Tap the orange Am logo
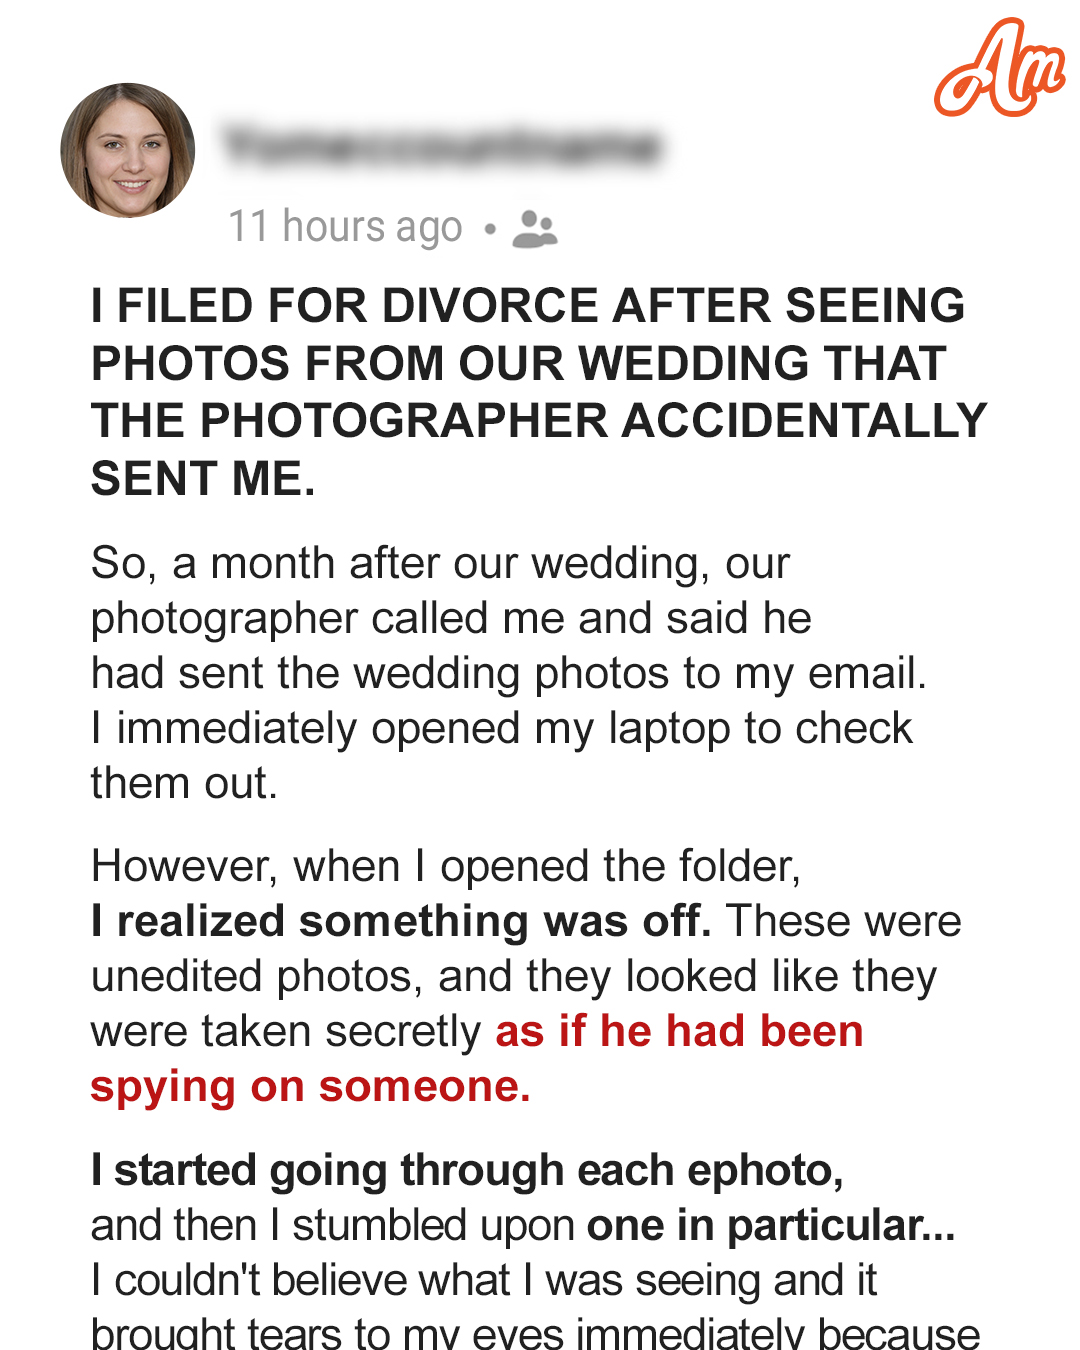The height and width of the screenshot is (1350, 1080). (999, 68)
